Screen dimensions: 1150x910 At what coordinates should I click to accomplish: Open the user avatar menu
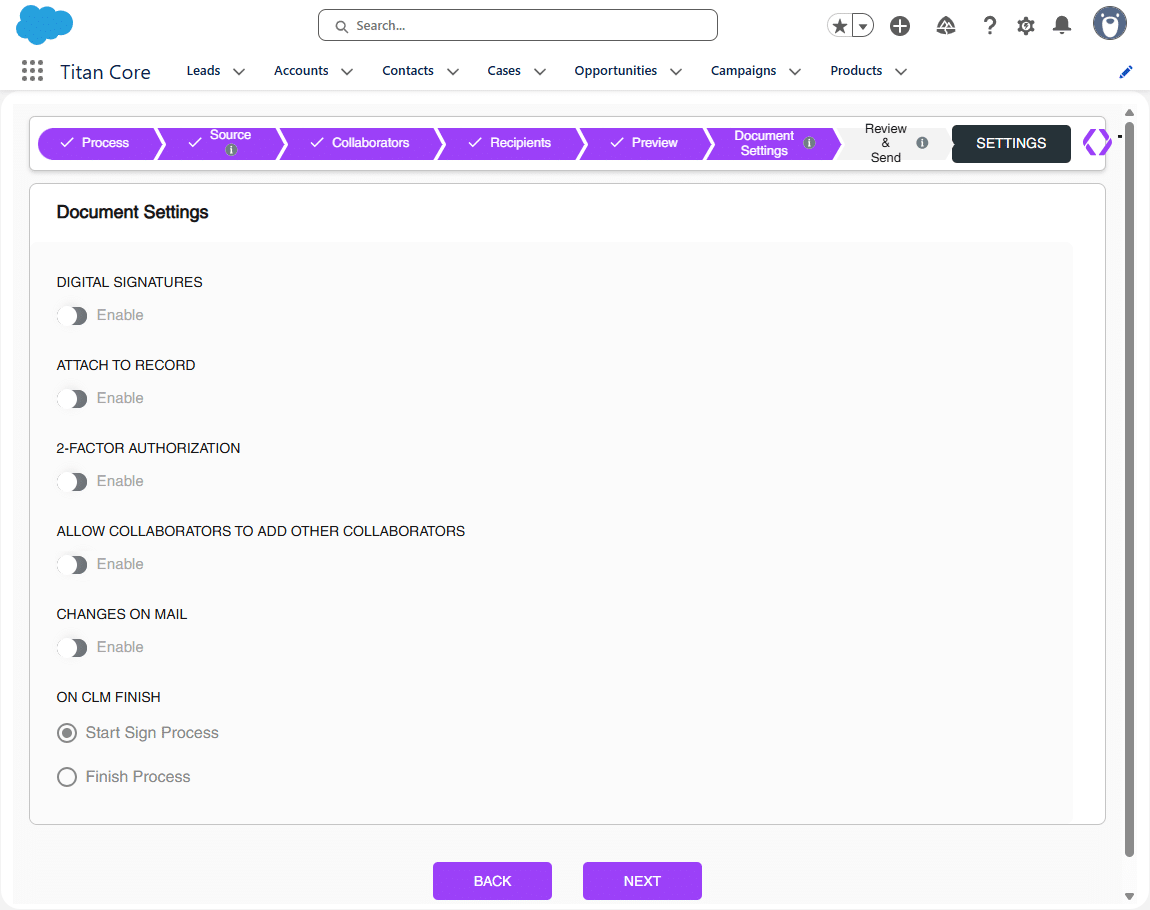(x=1109, y=24)
